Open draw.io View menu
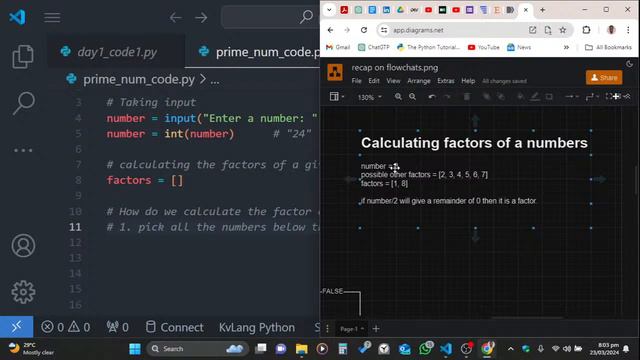This screenshot has height=360, width=640. 393,81
